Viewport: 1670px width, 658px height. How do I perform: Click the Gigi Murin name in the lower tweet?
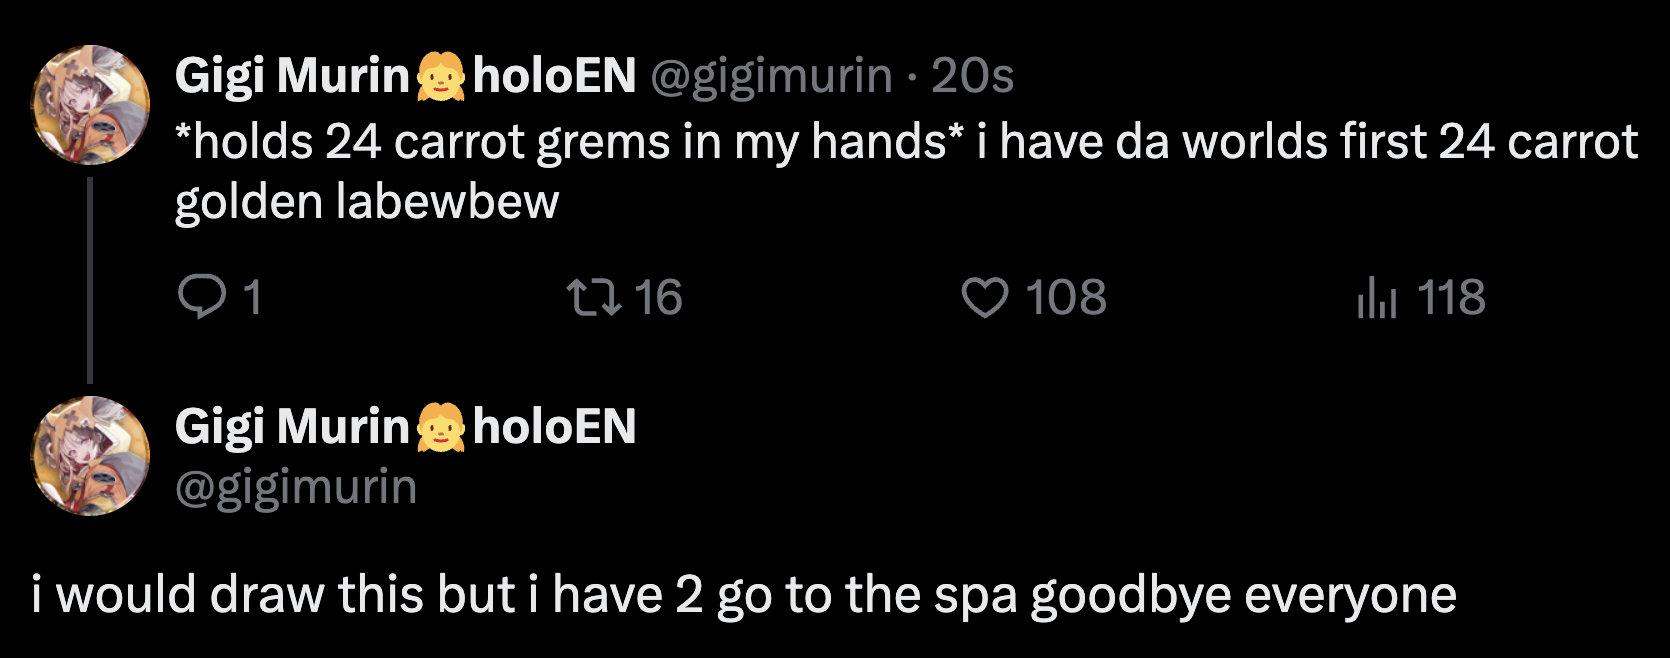(x=292, y=427)
